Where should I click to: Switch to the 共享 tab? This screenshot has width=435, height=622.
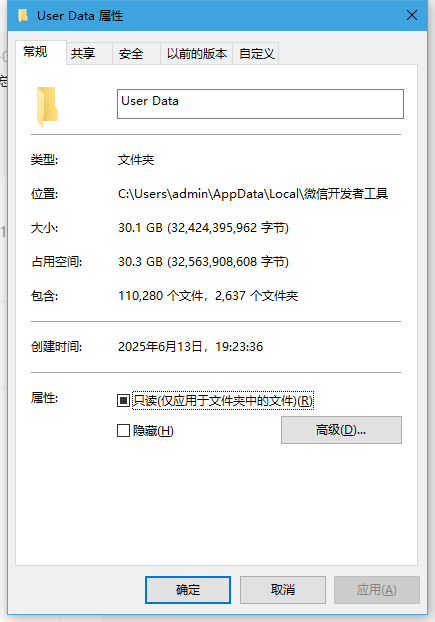89,53
